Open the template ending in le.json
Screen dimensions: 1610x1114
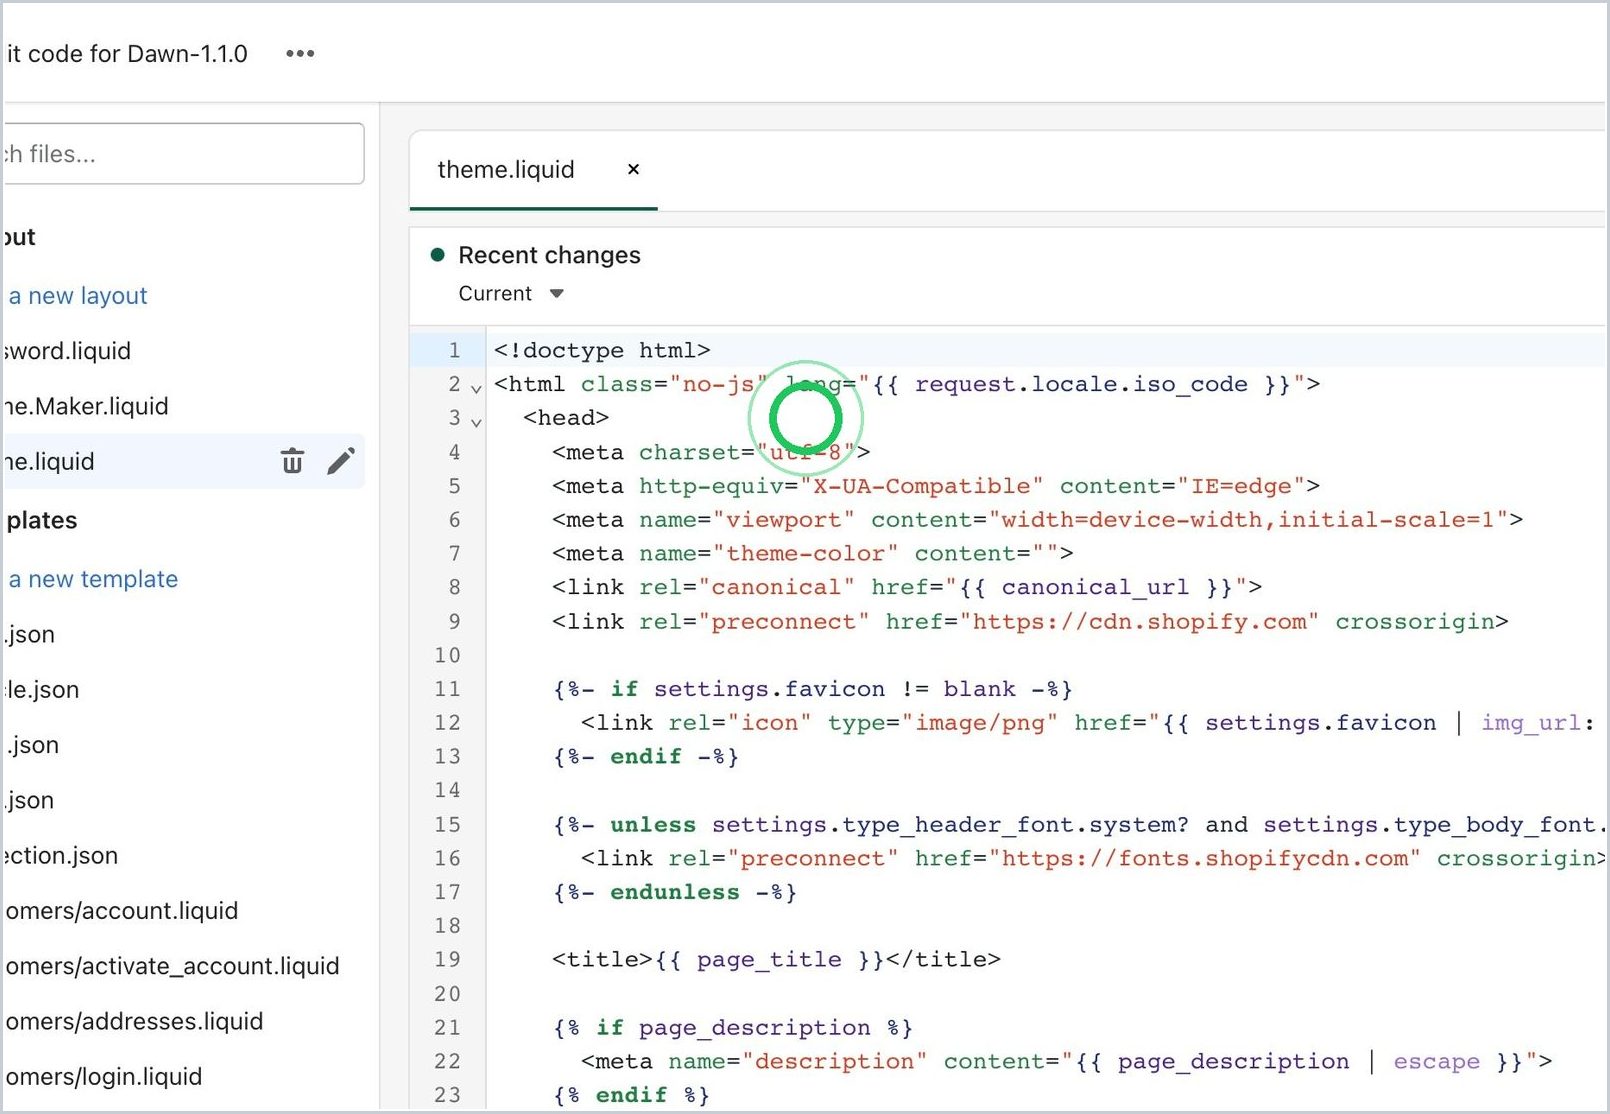coord(41,689)
